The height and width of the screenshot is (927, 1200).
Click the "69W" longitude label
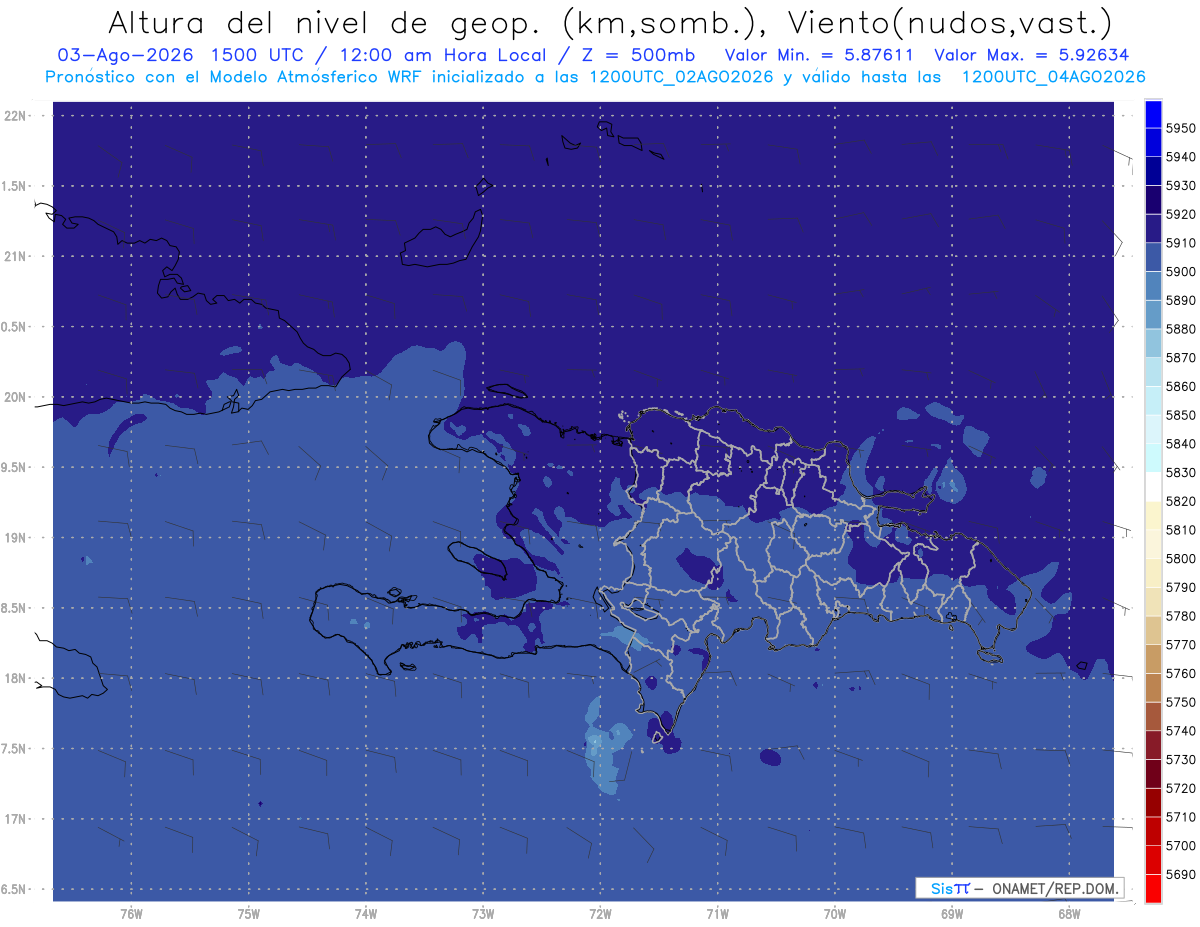point(952,914)
